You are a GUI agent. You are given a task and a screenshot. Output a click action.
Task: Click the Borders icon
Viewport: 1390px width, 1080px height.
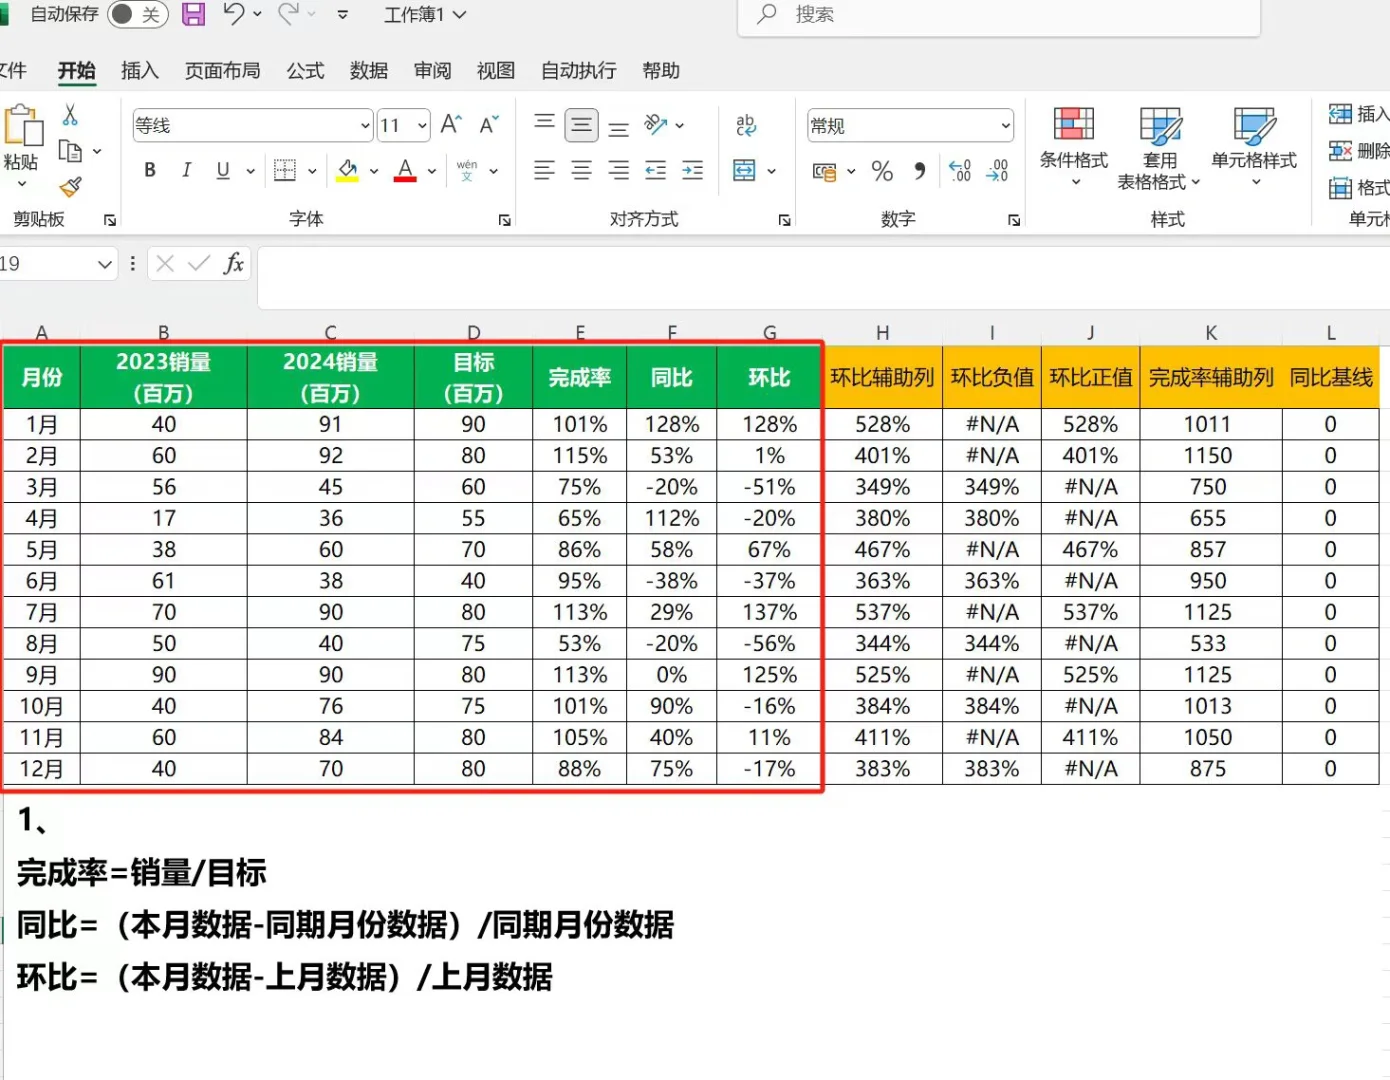(285, 170)
